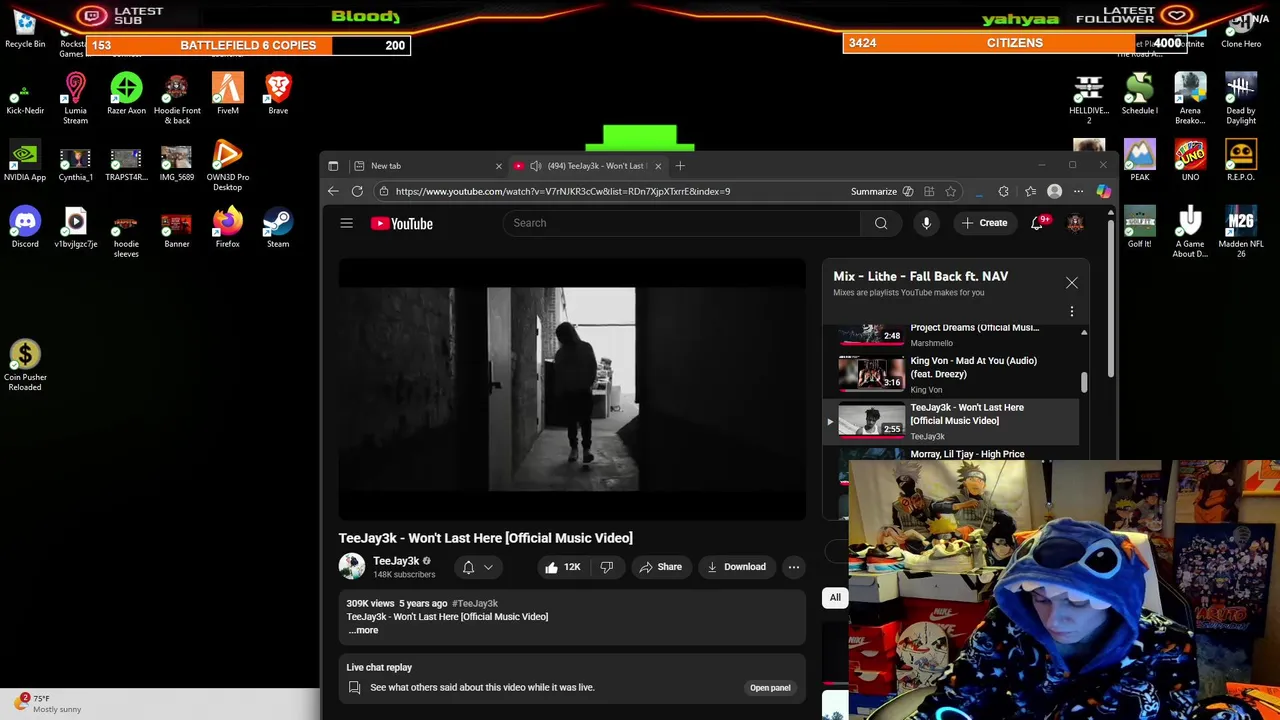Go to YouTube home via logo
The image size is (1280, 720).
402,224
